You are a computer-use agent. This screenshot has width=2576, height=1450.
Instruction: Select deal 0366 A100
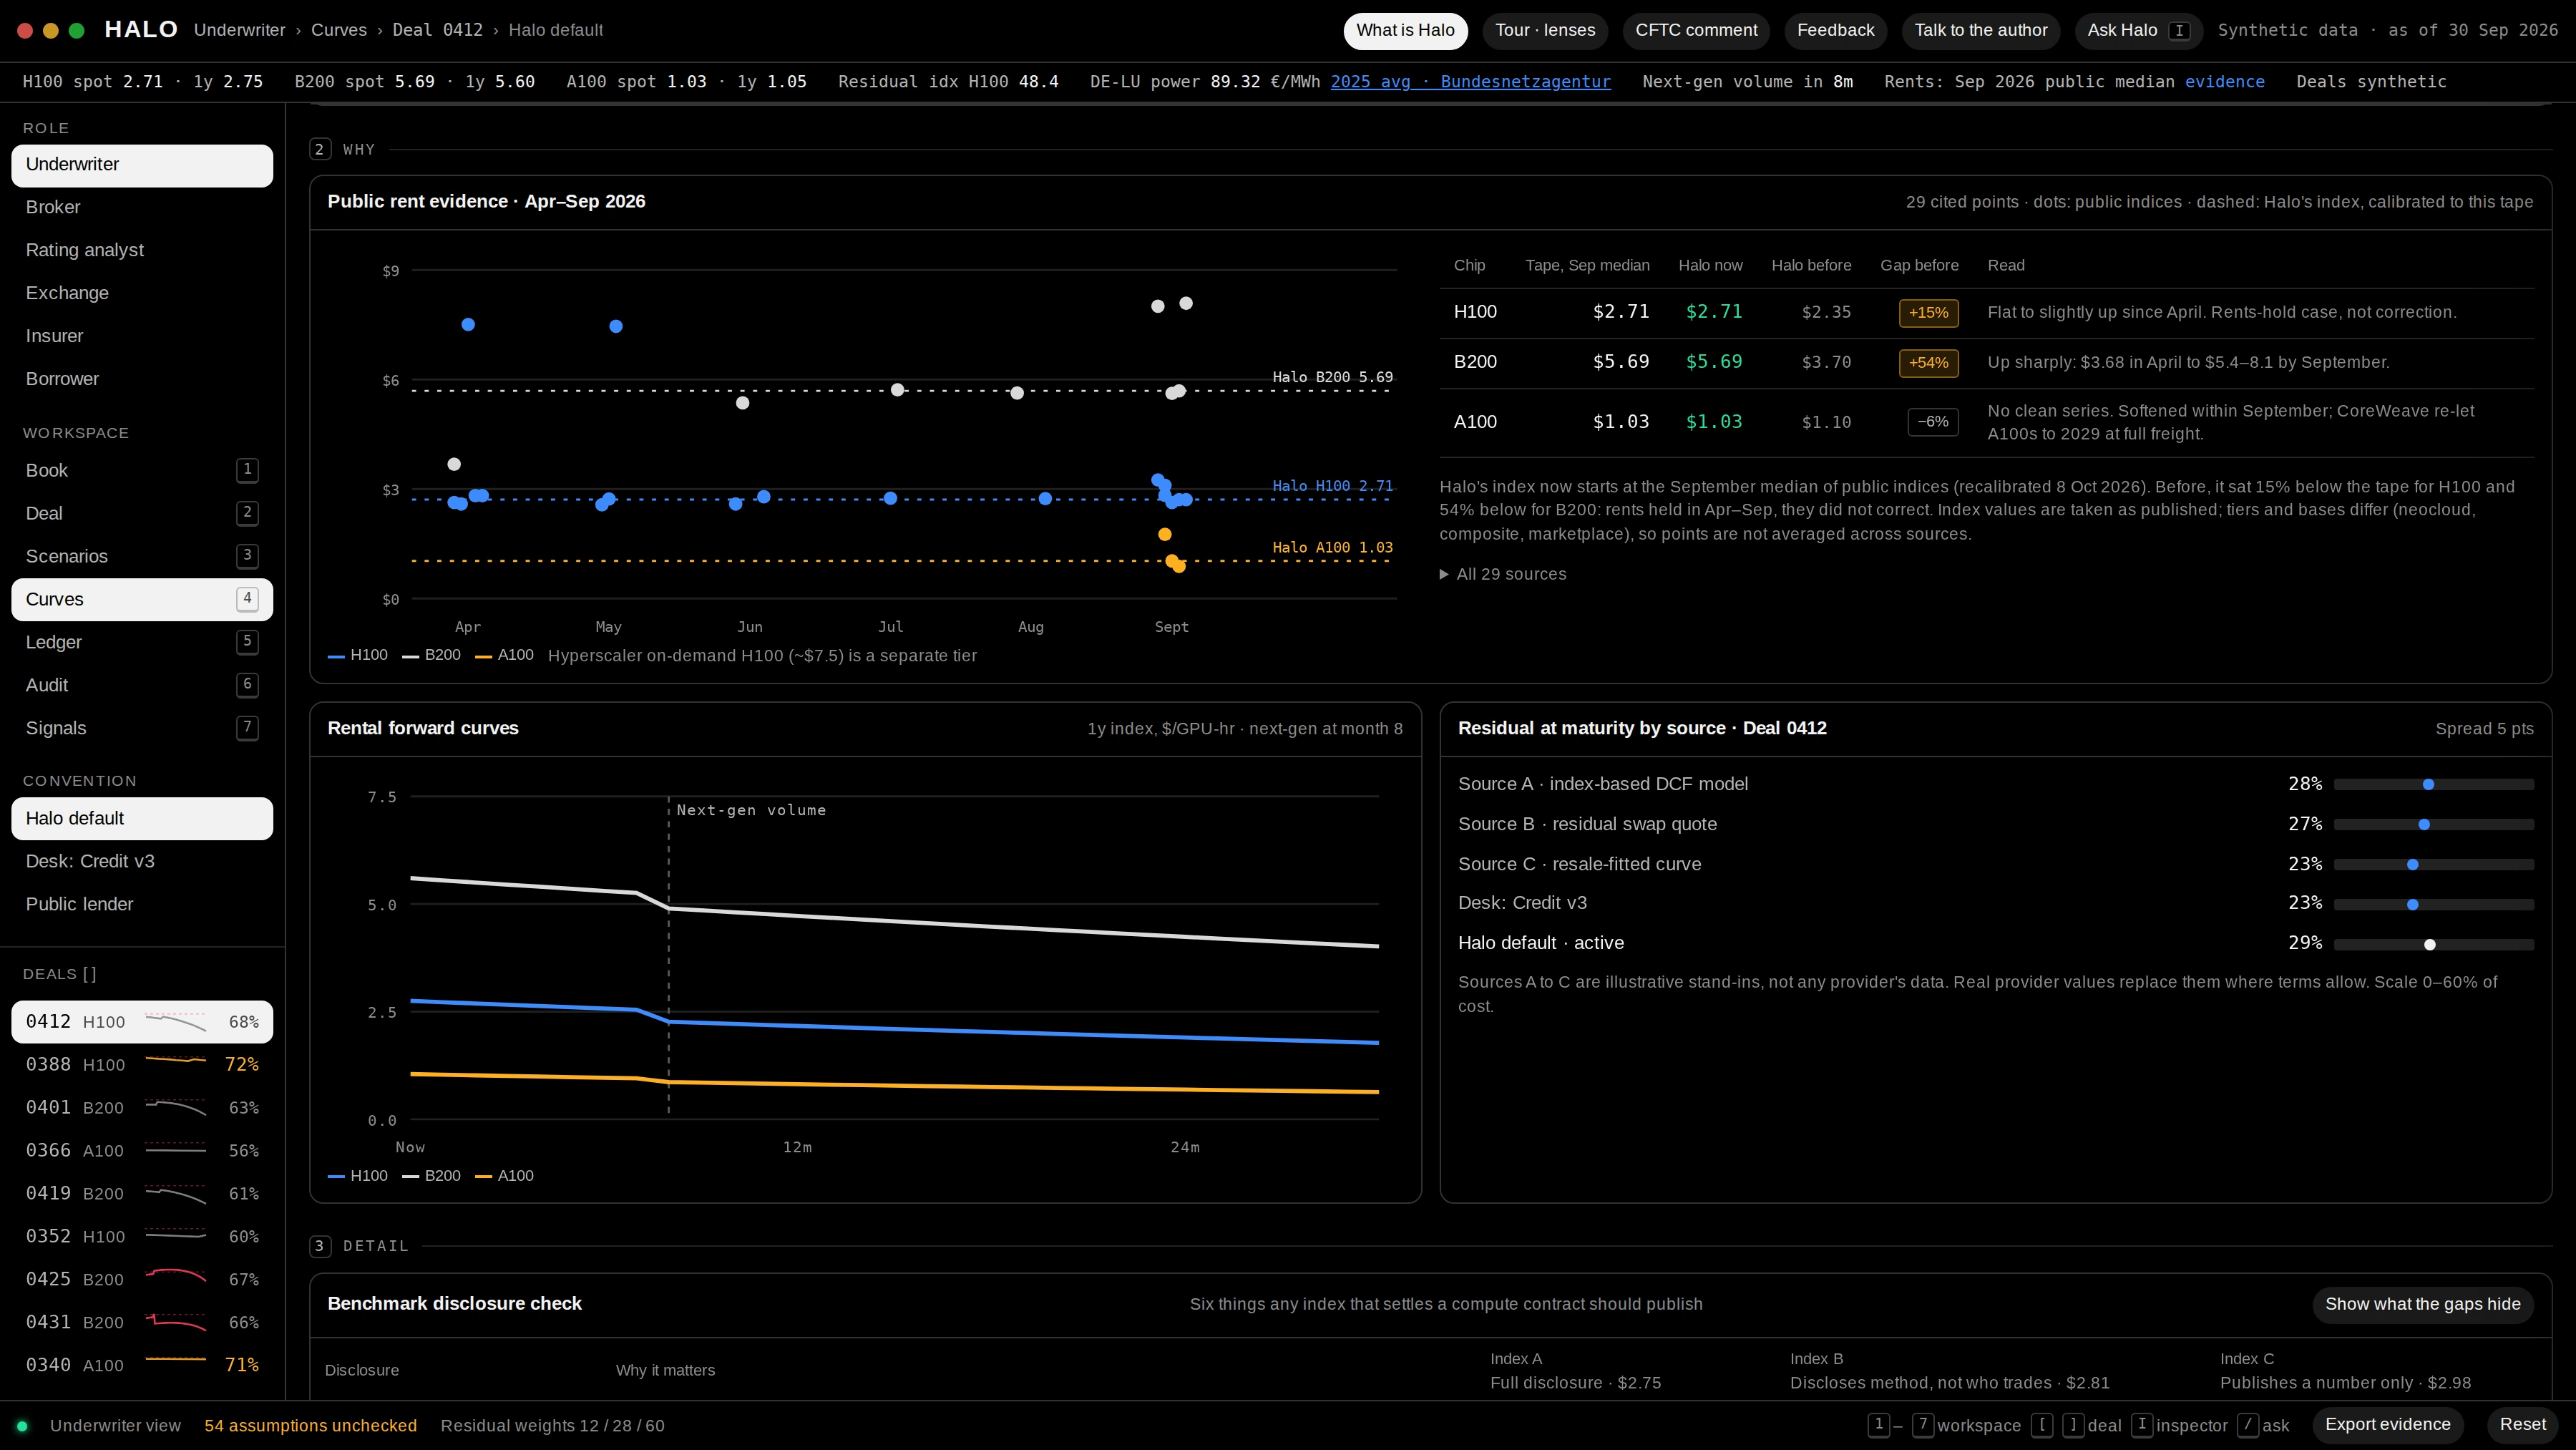[x=142, y=1151]
